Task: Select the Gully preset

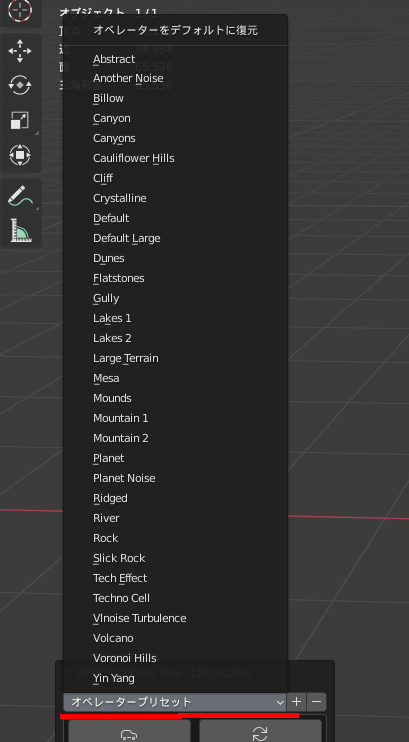Action: tap(175, 298)
